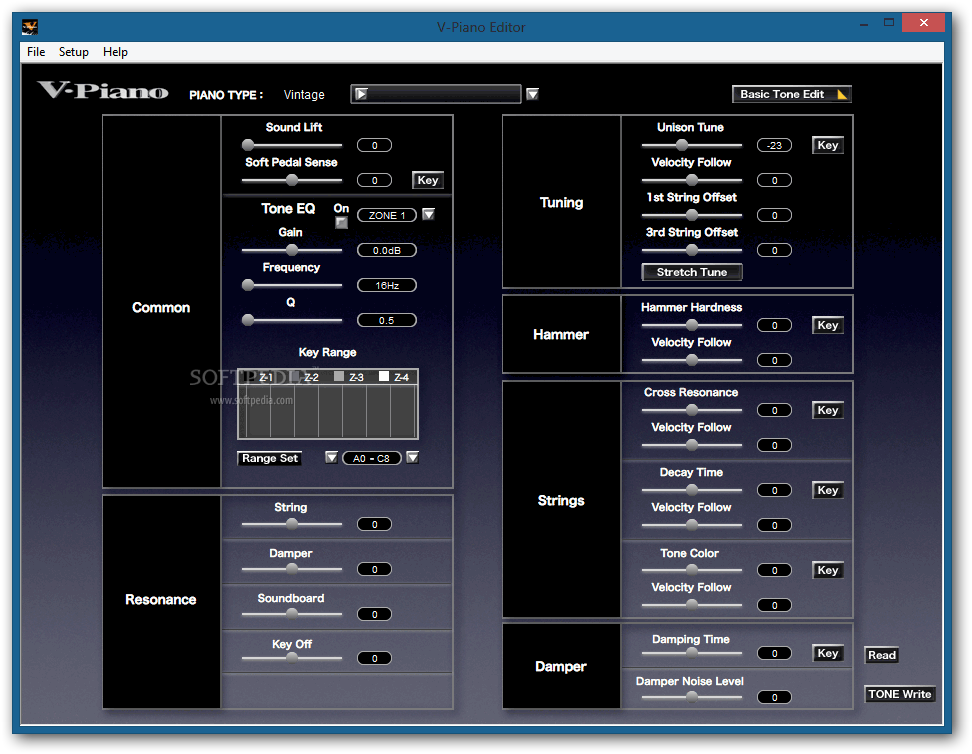Click the Key button for Unison Tune
This screenshot has height=754, width=972.
828,145
